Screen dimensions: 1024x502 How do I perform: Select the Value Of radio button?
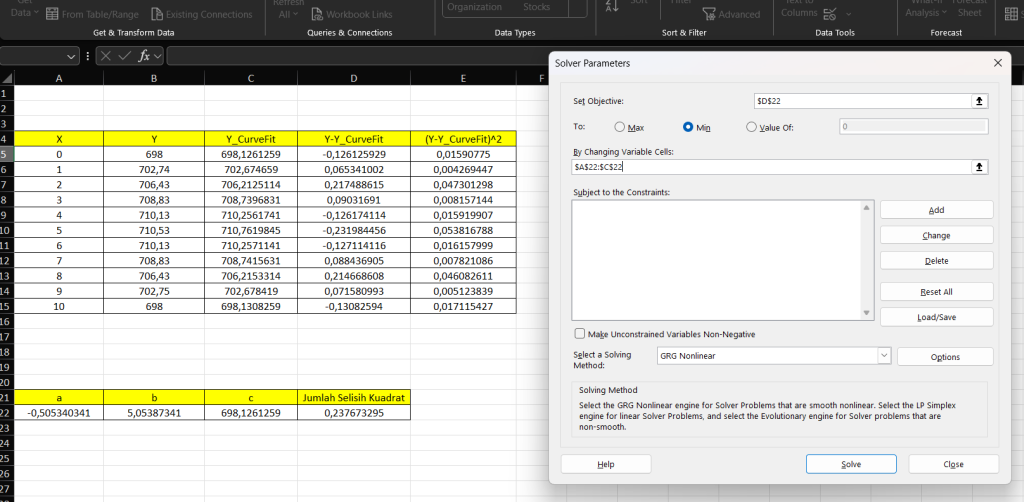point(752,127)
